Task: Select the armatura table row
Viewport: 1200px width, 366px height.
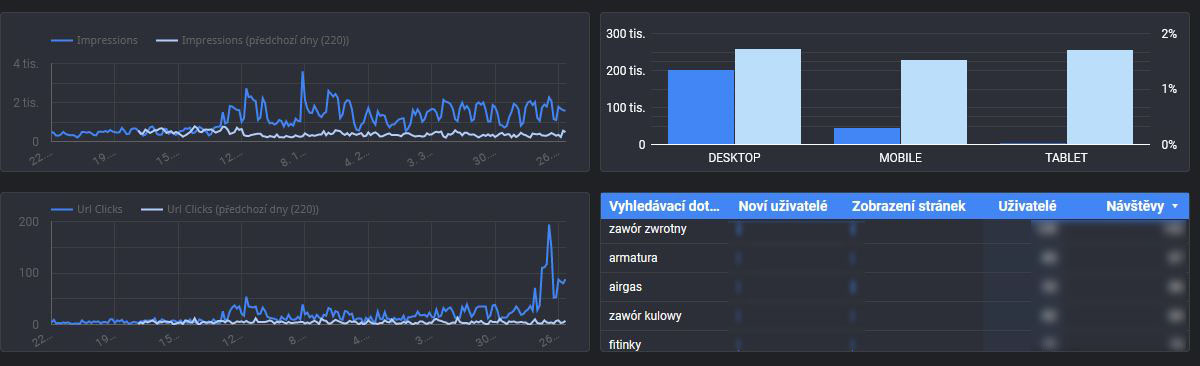Action: click(895, 258)
